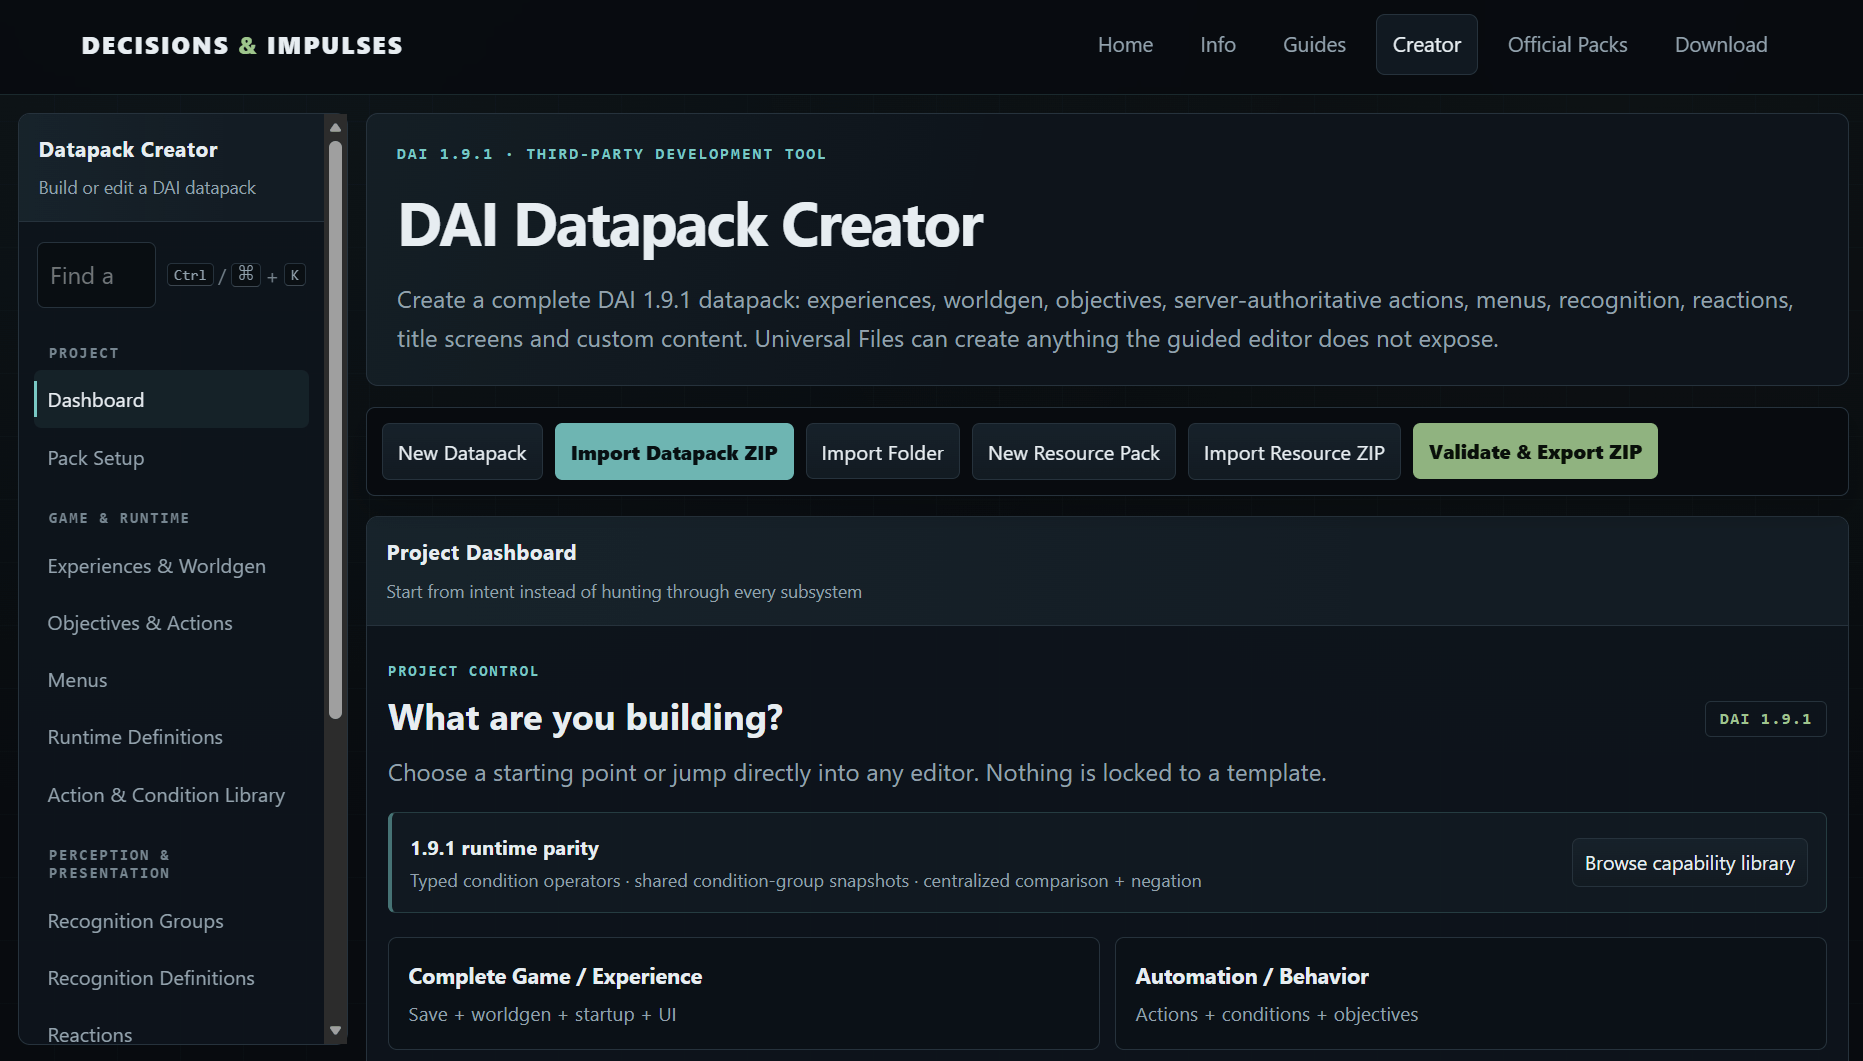Click the sidebar vertical scrollbar thumb
Viewport: 1863px width, 1061px height.
coord(336,430)
